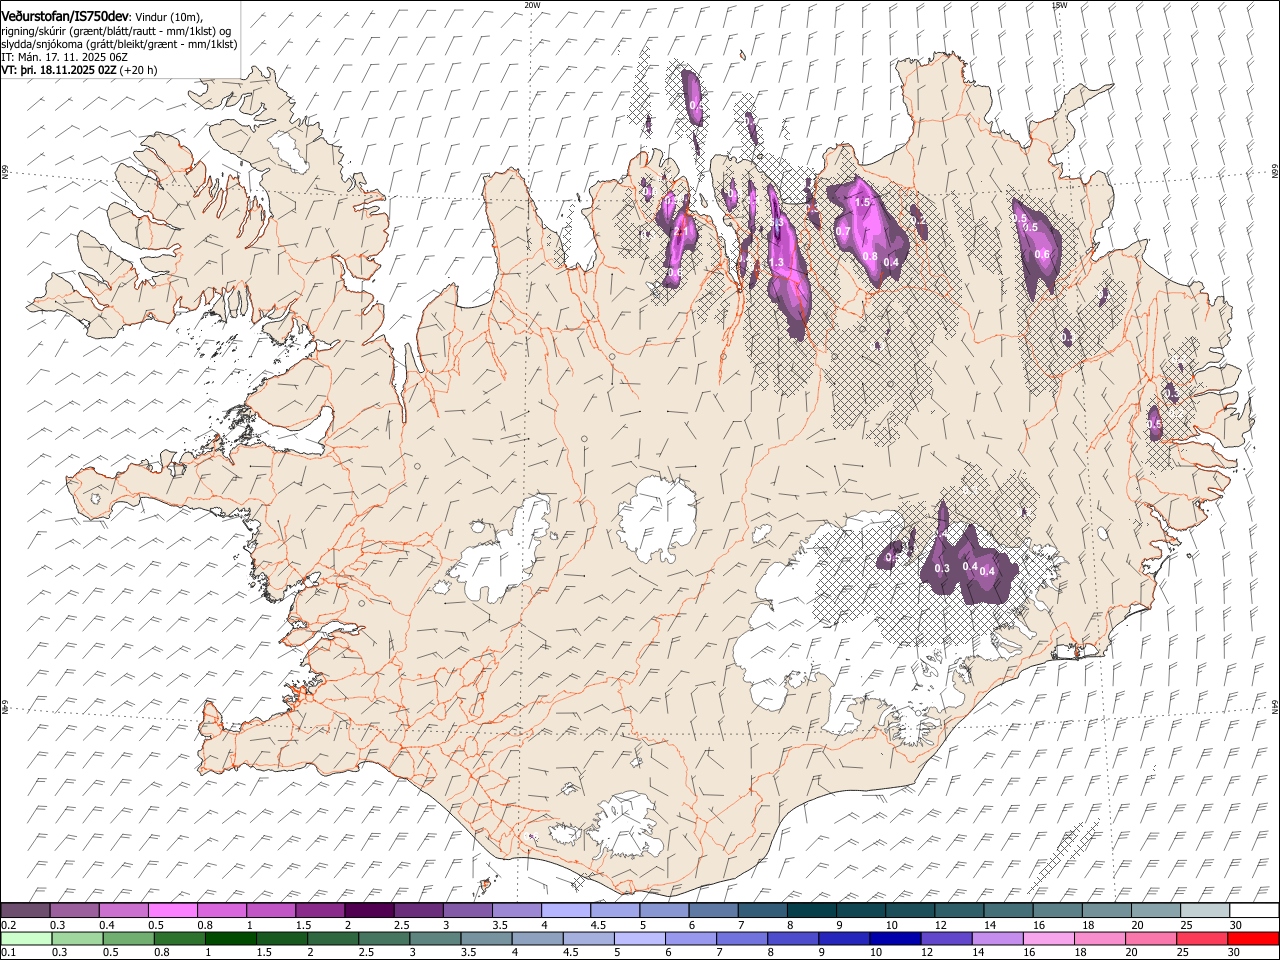Pick bottom legend swatch between 0.1 and 0.3
The image size is (1280, 960).
(26, 938)
